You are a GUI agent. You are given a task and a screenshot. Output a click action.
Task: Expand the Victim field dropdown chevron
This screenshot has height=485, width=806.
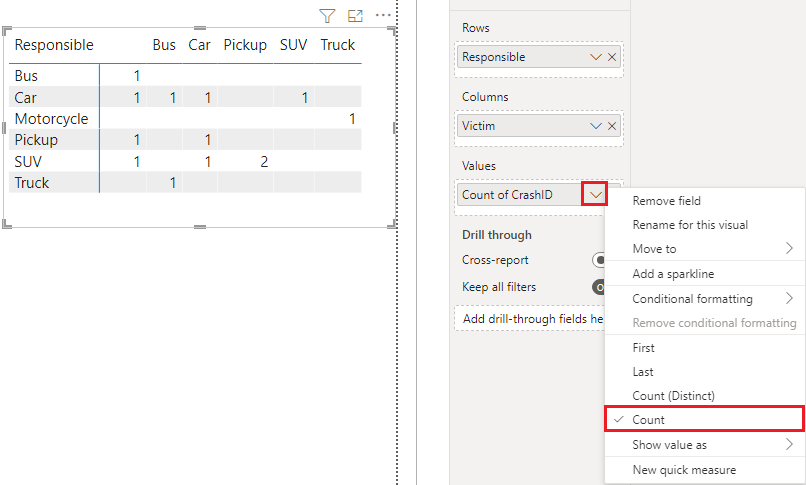pyautogui.click(x=596, y=126)
